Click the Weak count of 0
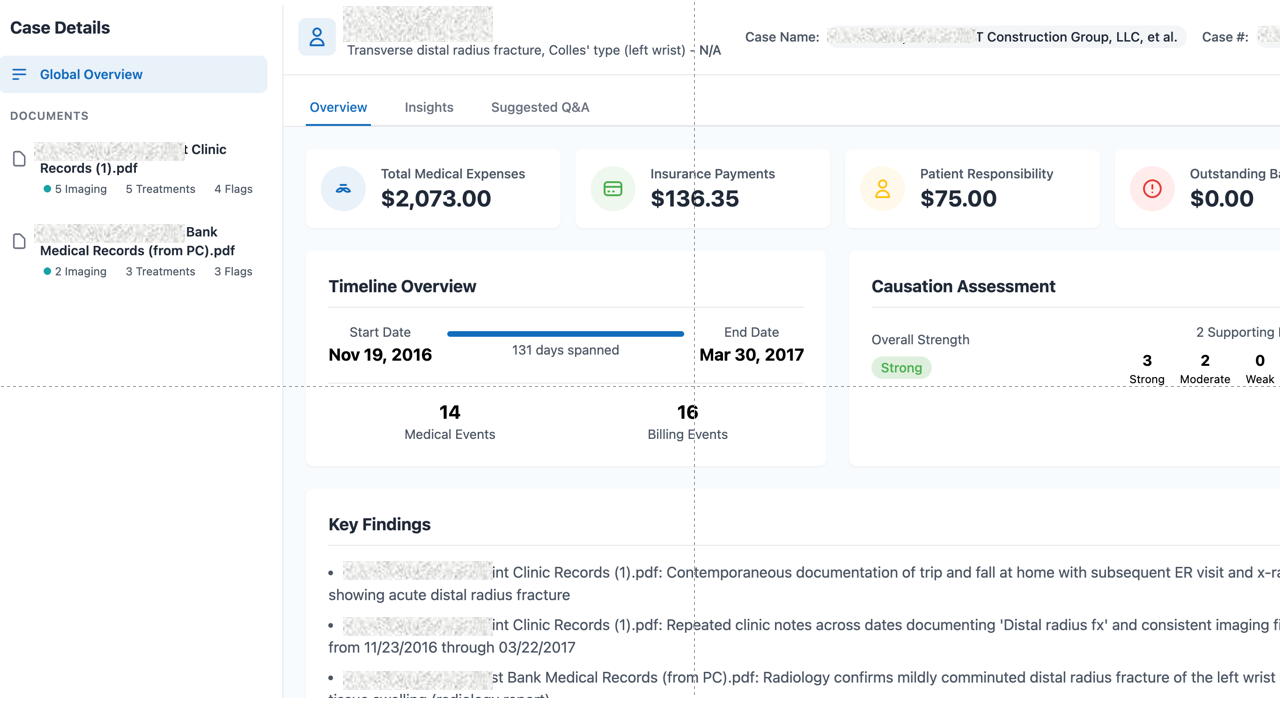 1260,361
